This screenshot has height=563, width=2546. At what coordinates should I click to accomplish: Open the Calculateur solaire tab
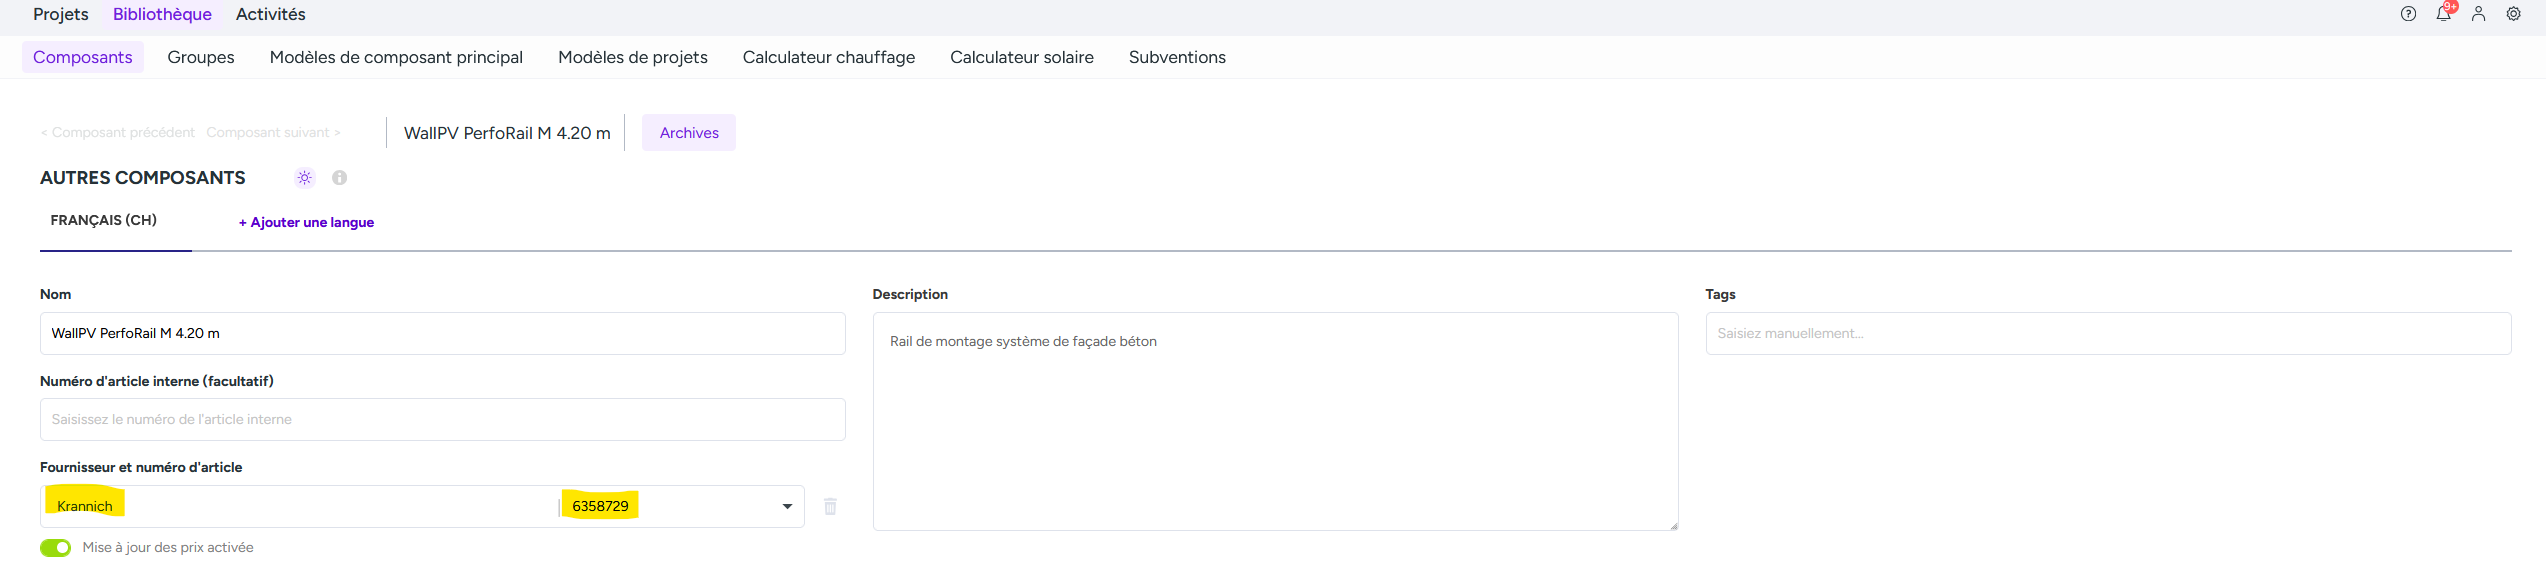pyautogui.click(x=1021, y=57)
